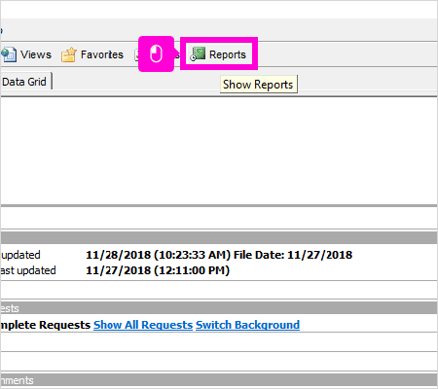
Task: Click the green Reports book icon
Action: tap(198, 54)
